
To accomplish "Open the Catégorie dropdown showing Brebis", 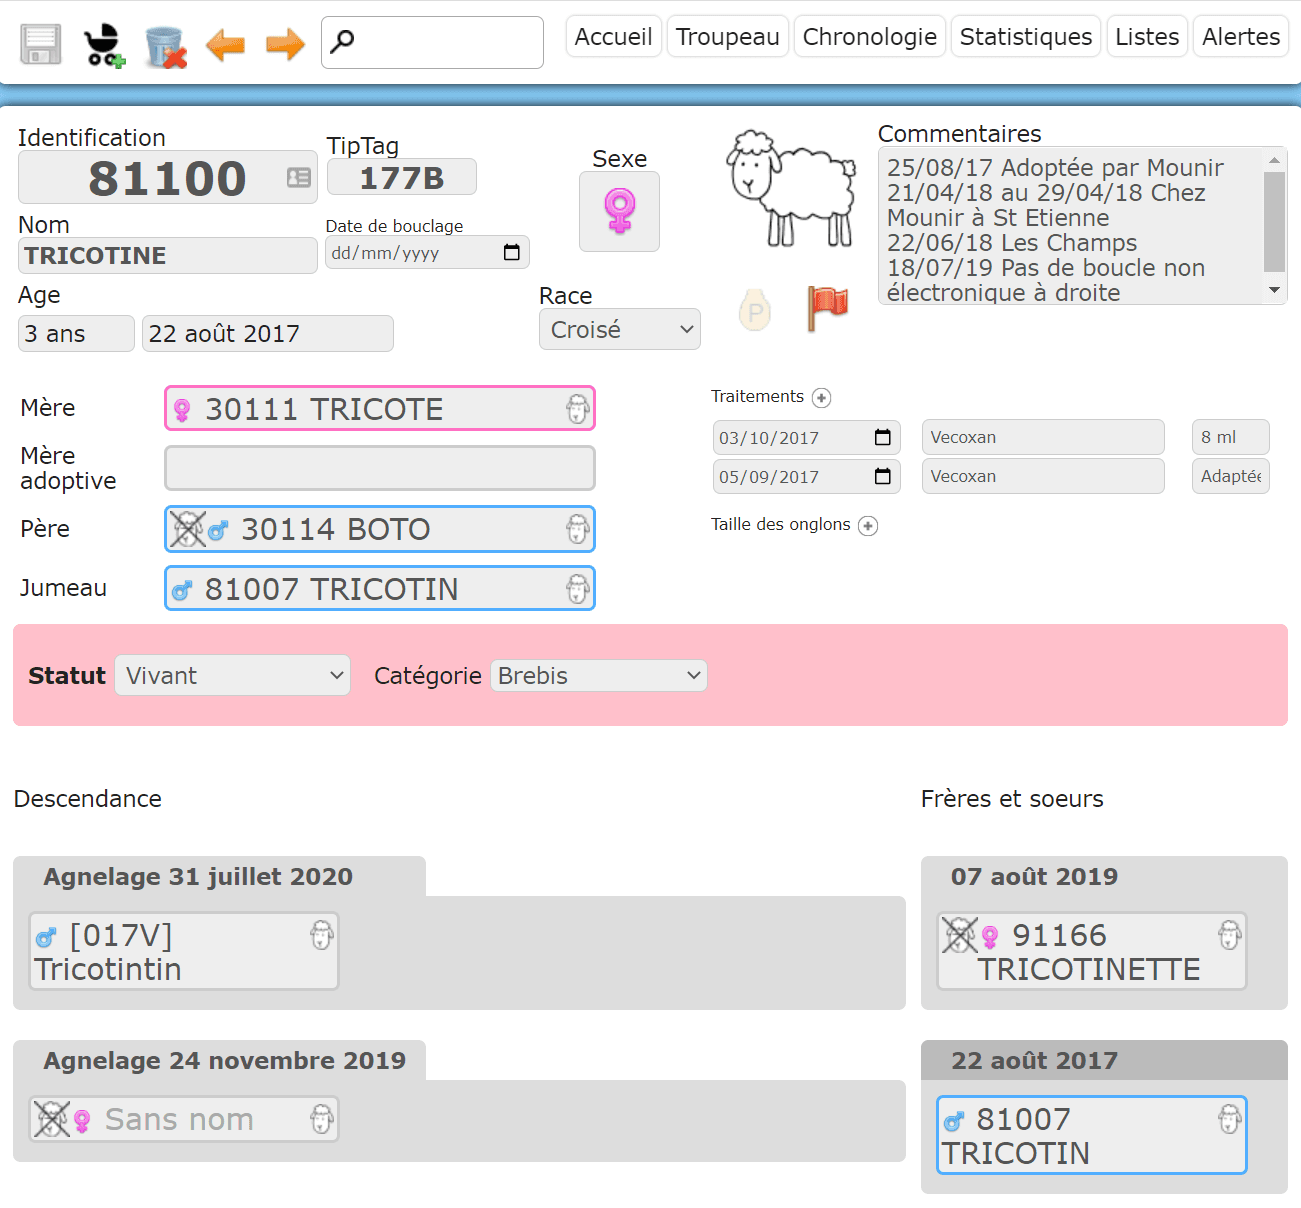I will coord(598,676).
